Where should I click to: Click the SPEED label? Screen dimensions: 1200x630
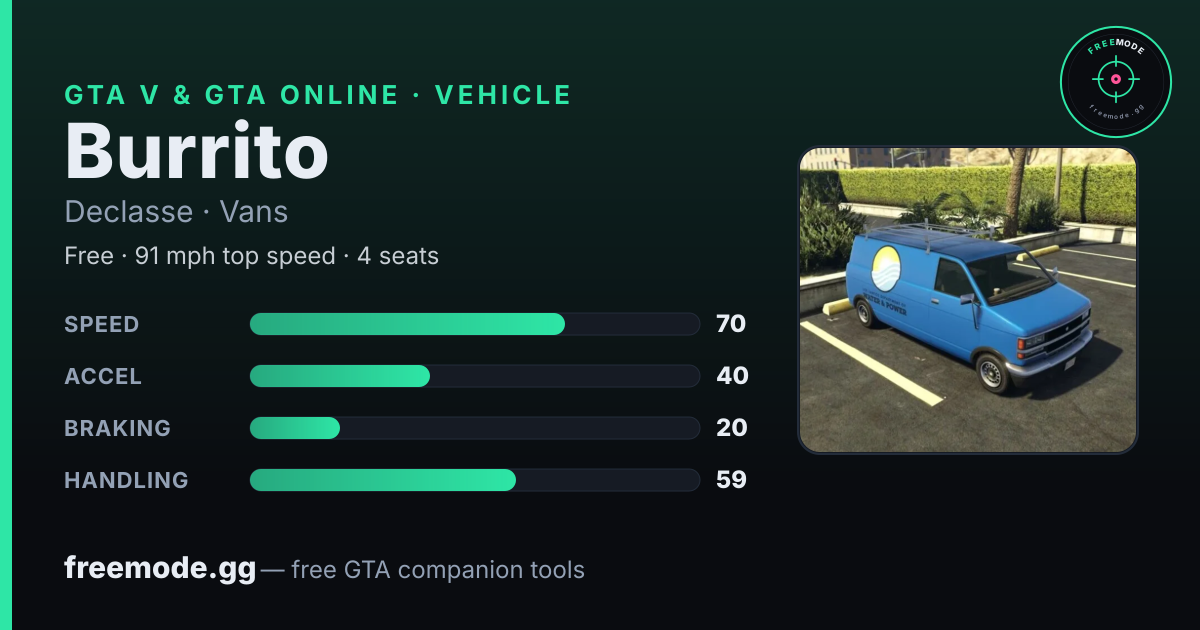[102, 325]
